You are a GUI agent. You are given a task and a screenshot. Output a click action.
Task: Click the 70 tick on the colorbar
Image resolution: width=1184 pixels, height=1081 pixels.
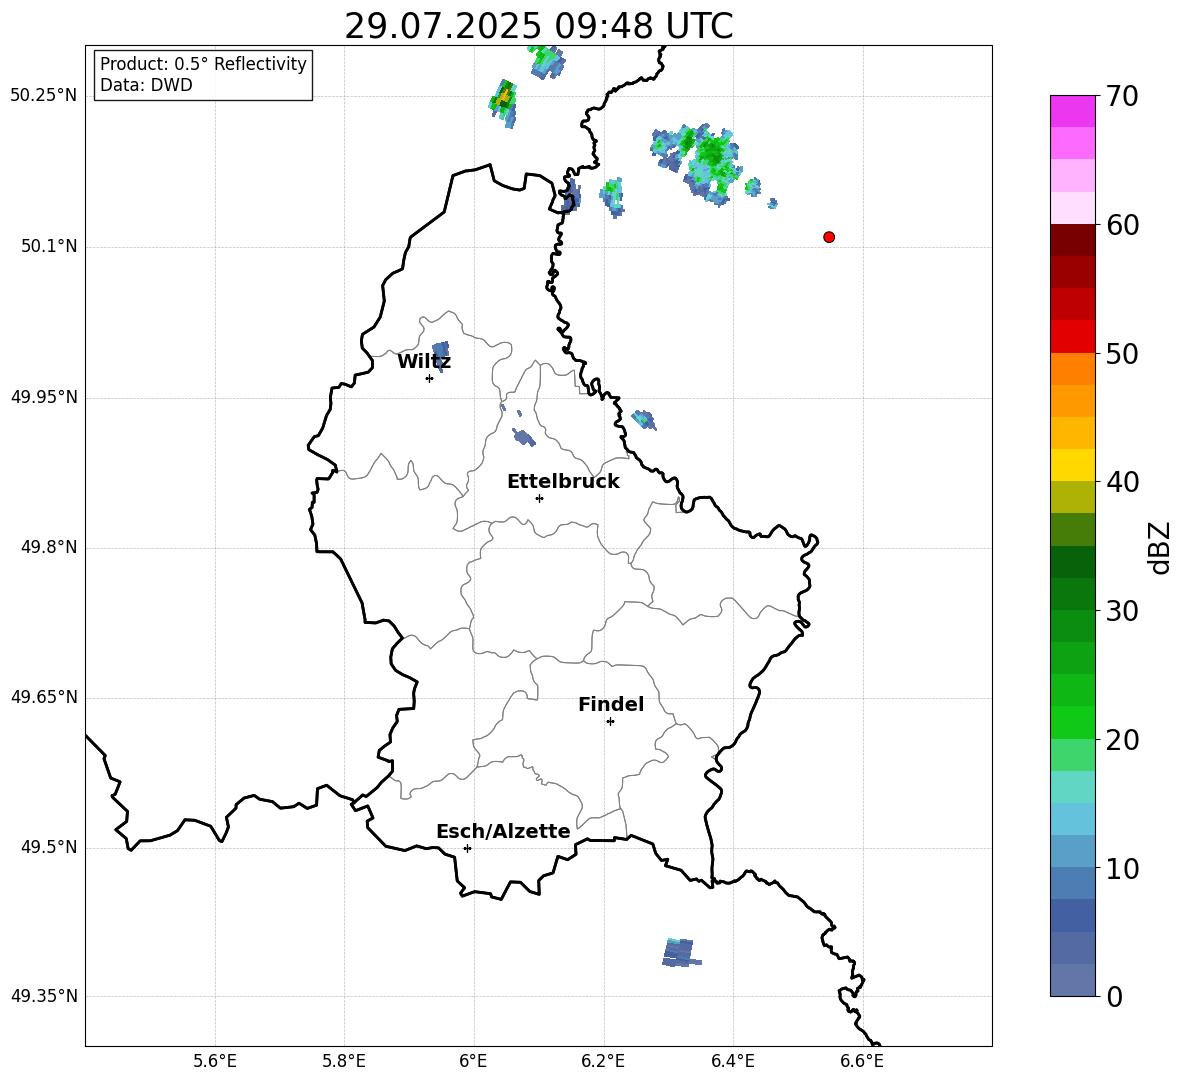tap(1123, 96)
